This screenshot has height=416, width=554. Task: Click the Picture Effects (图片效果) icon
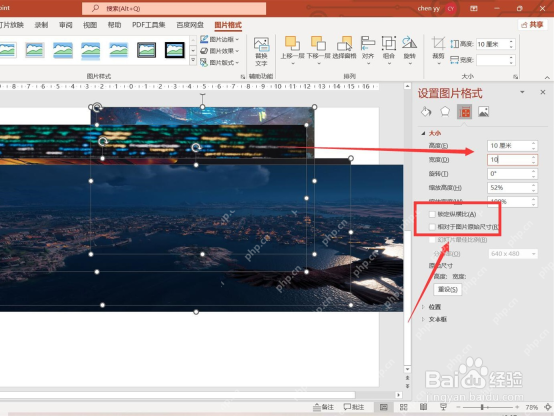click(204, 51)
